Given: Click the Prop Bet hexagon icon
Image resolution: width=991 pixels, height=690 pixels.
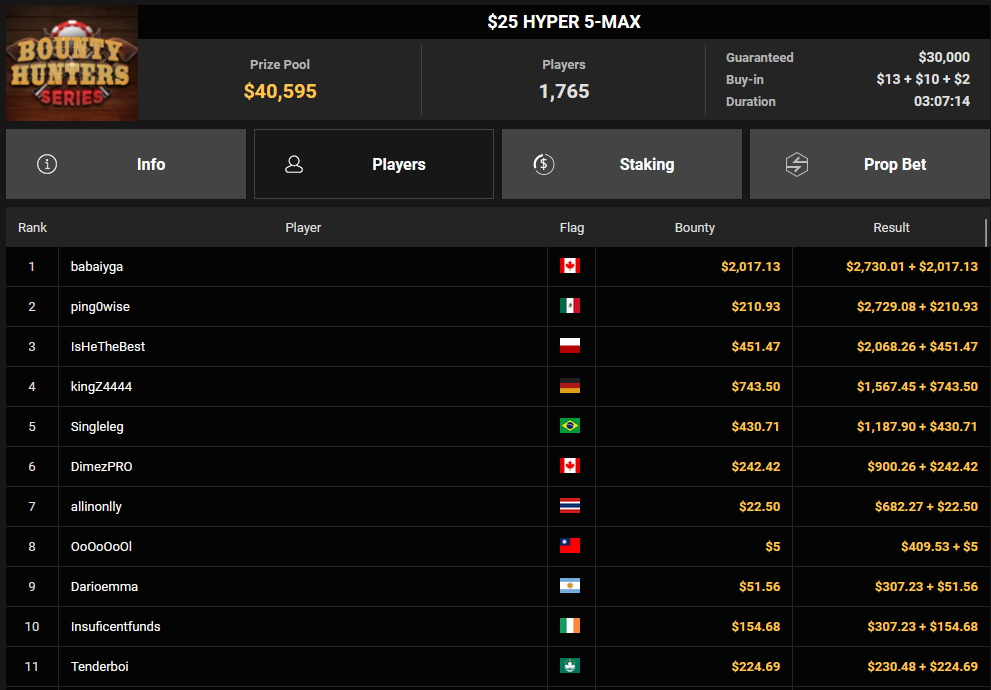Looking at the screenshot, I should (x=796, y=164).
